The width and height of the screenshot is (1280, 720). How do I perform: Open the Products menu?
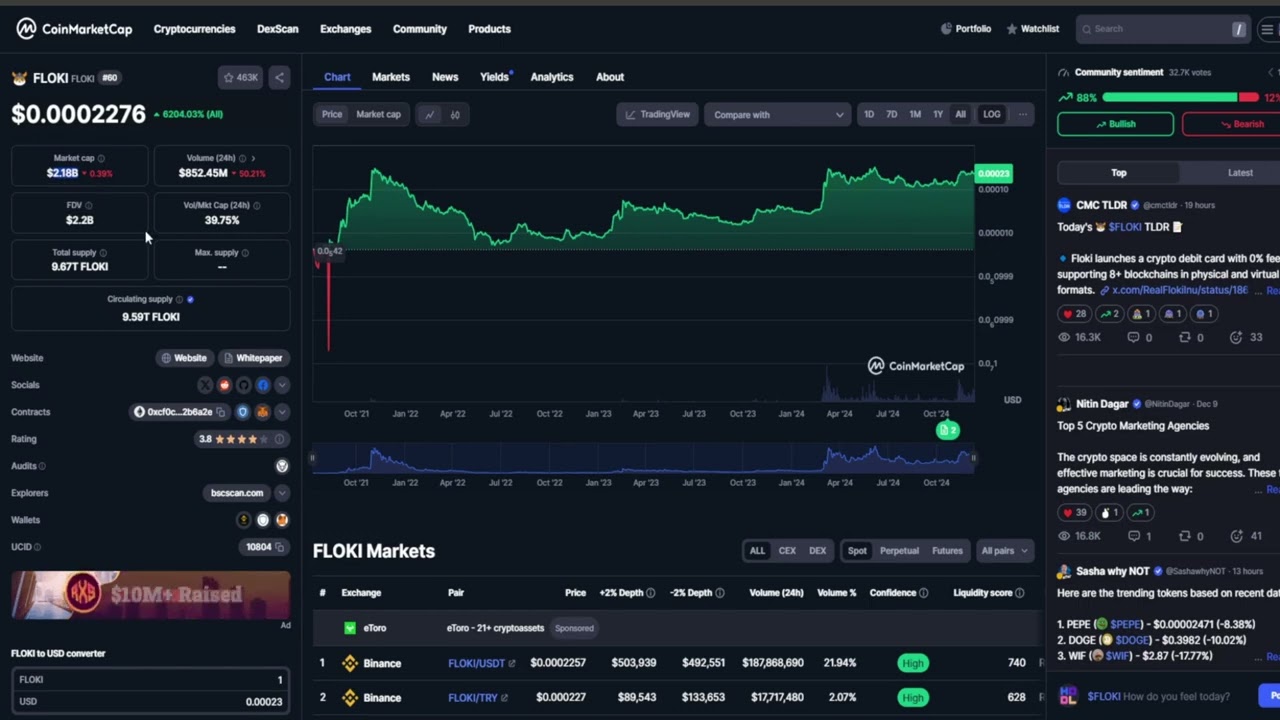(489, 29)
